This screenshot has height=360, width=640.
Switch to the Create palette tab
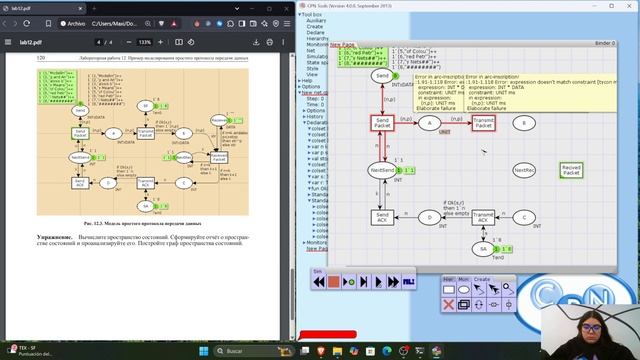(x=482, y=279)
